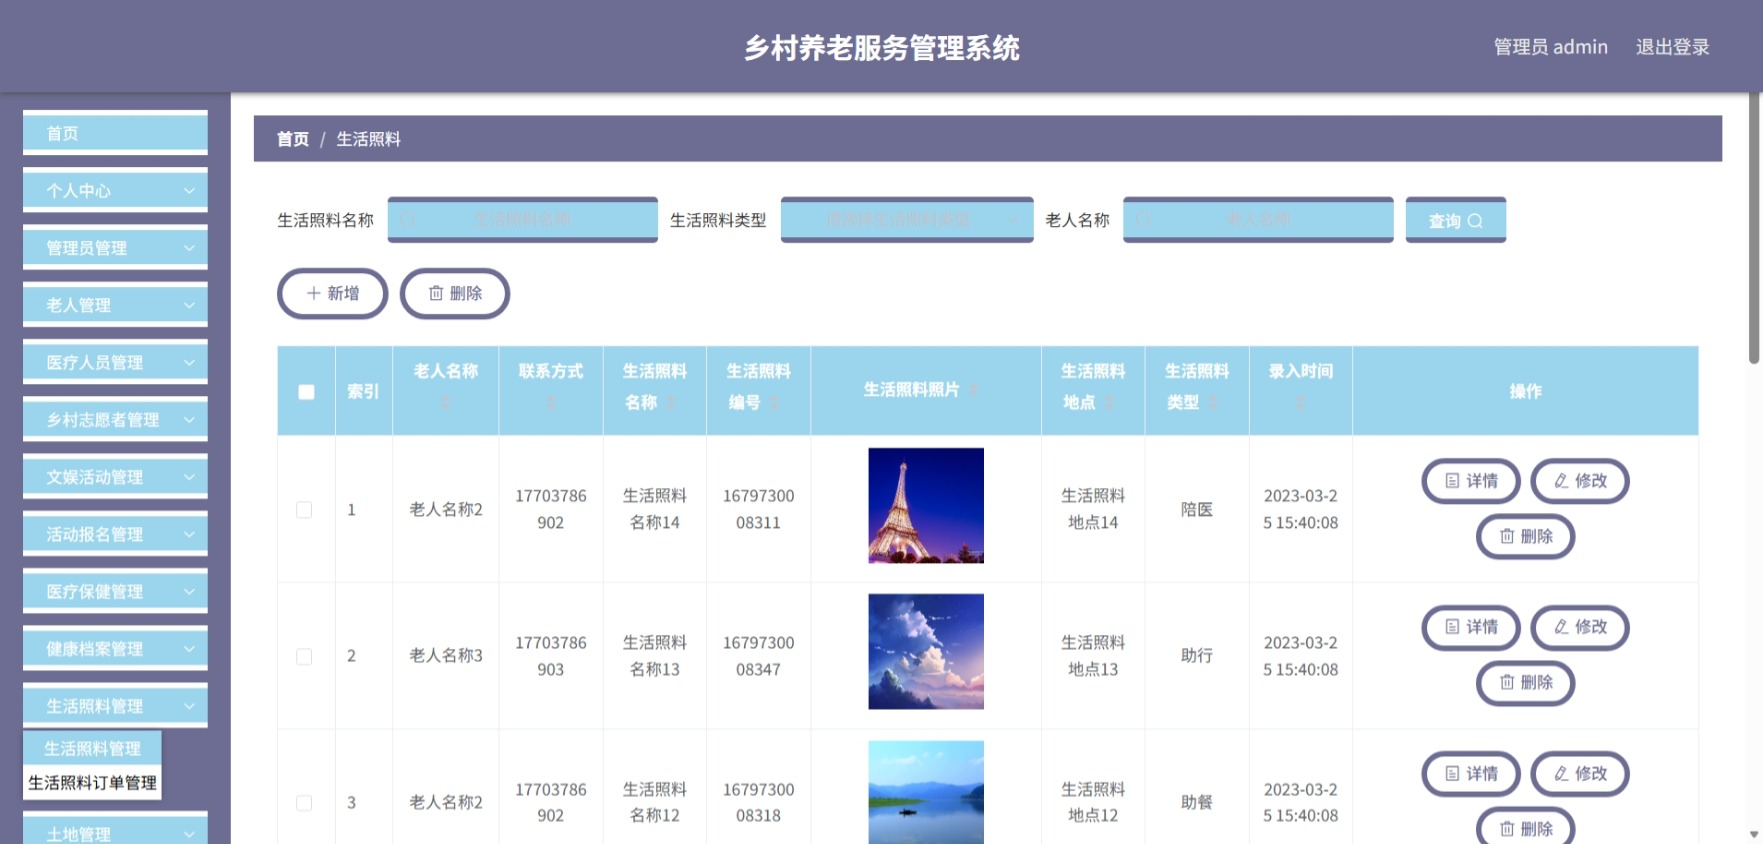Open the Eiffel Tower photo thumbnail

pyautogui.click(x=926, y=506)
